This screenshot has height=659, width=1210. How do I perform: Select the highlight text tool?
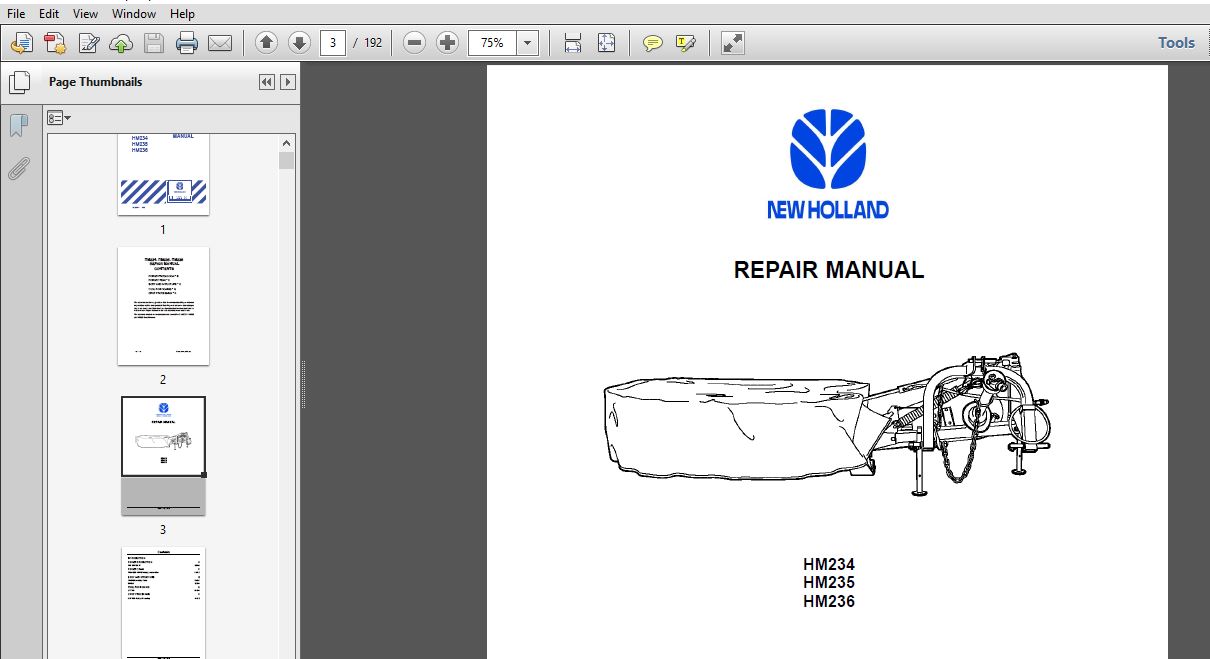686,43
